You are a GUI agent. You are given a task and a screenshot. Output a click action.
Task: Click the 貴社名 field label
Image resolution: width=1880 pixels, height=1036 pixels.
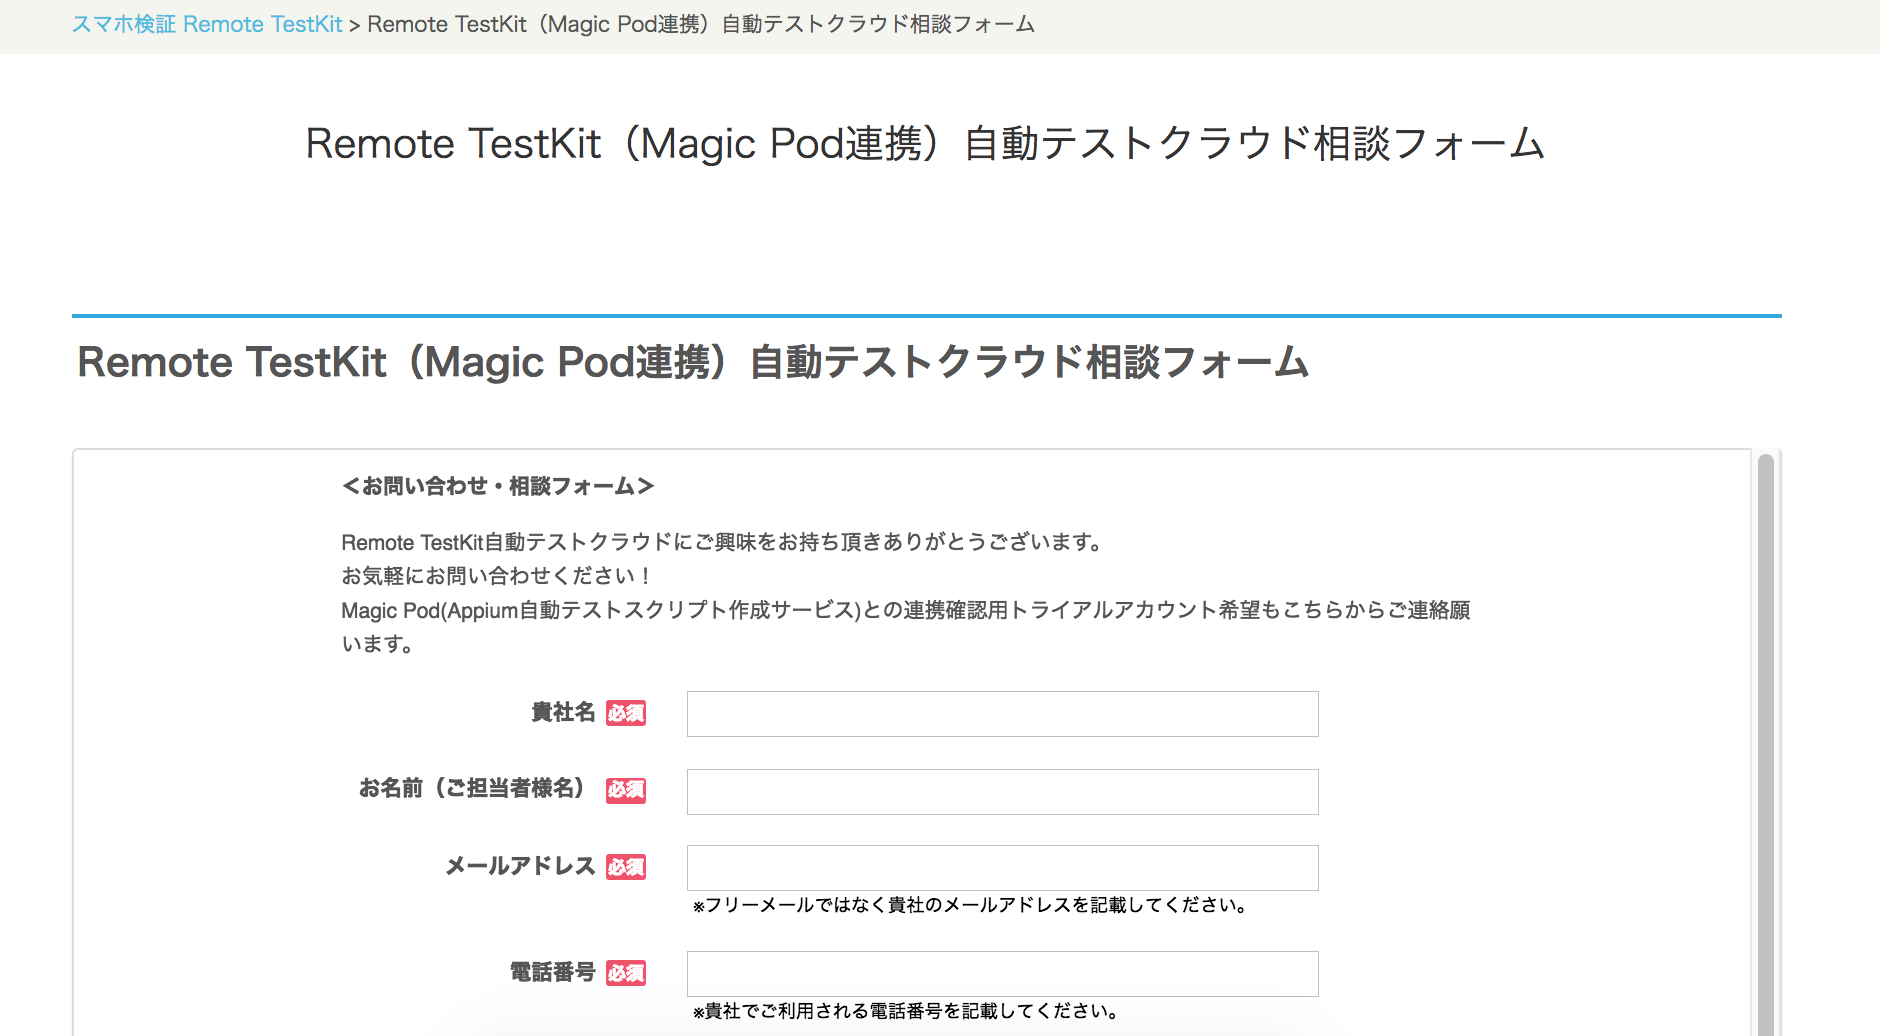[x=563, y=712]
